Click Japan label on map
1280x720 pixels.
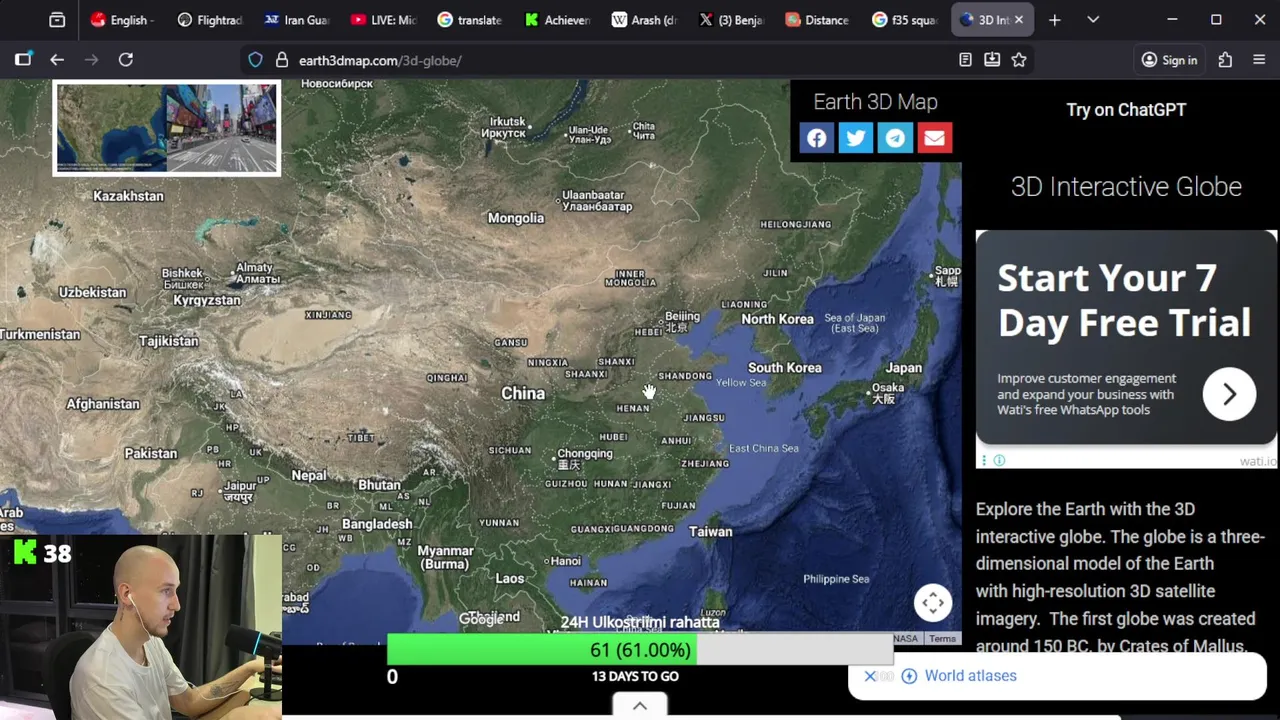903,368
